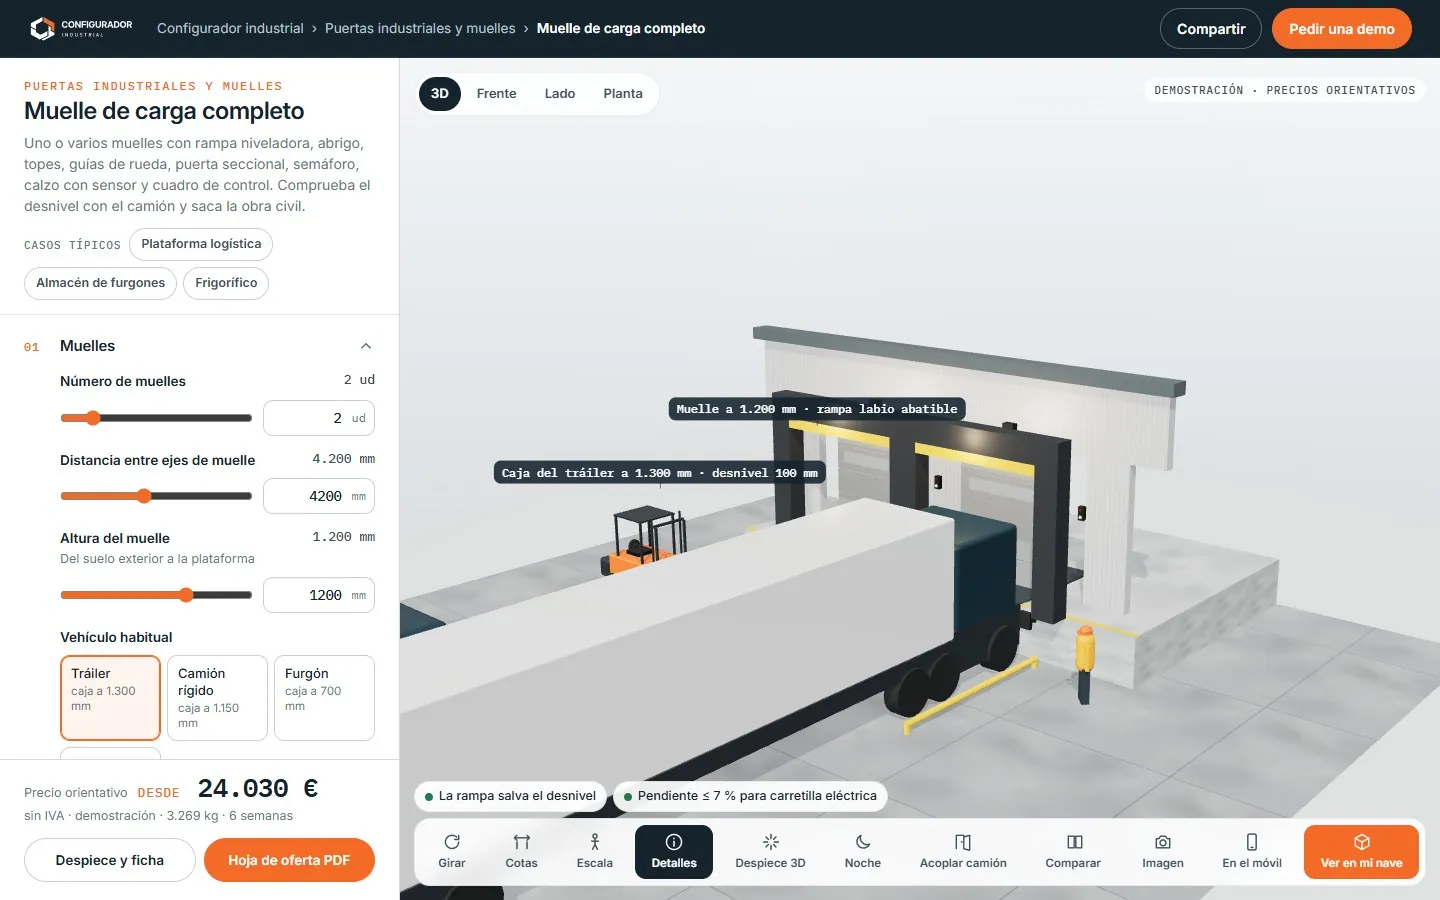Choose the Almacén de furgones preset
This screenshot has width=1440, height=900.
tap(100, 283)
